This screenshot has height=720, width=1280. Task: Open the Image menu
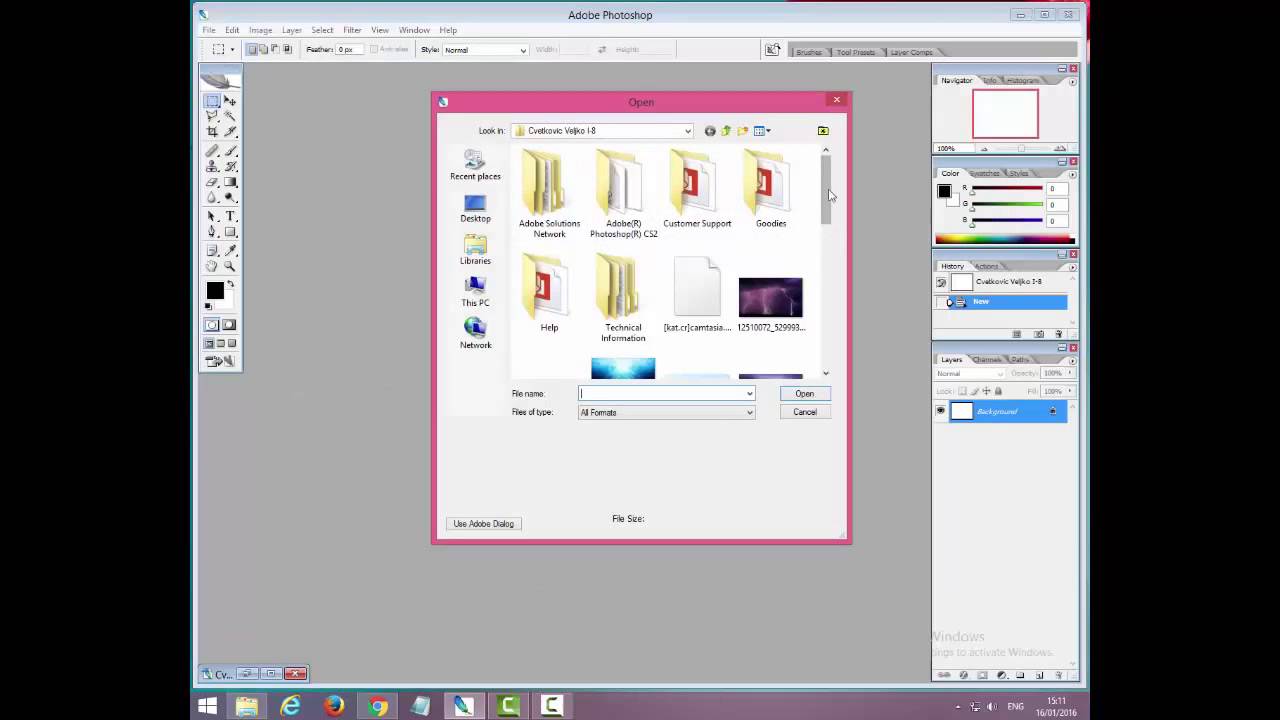(260, 30)
